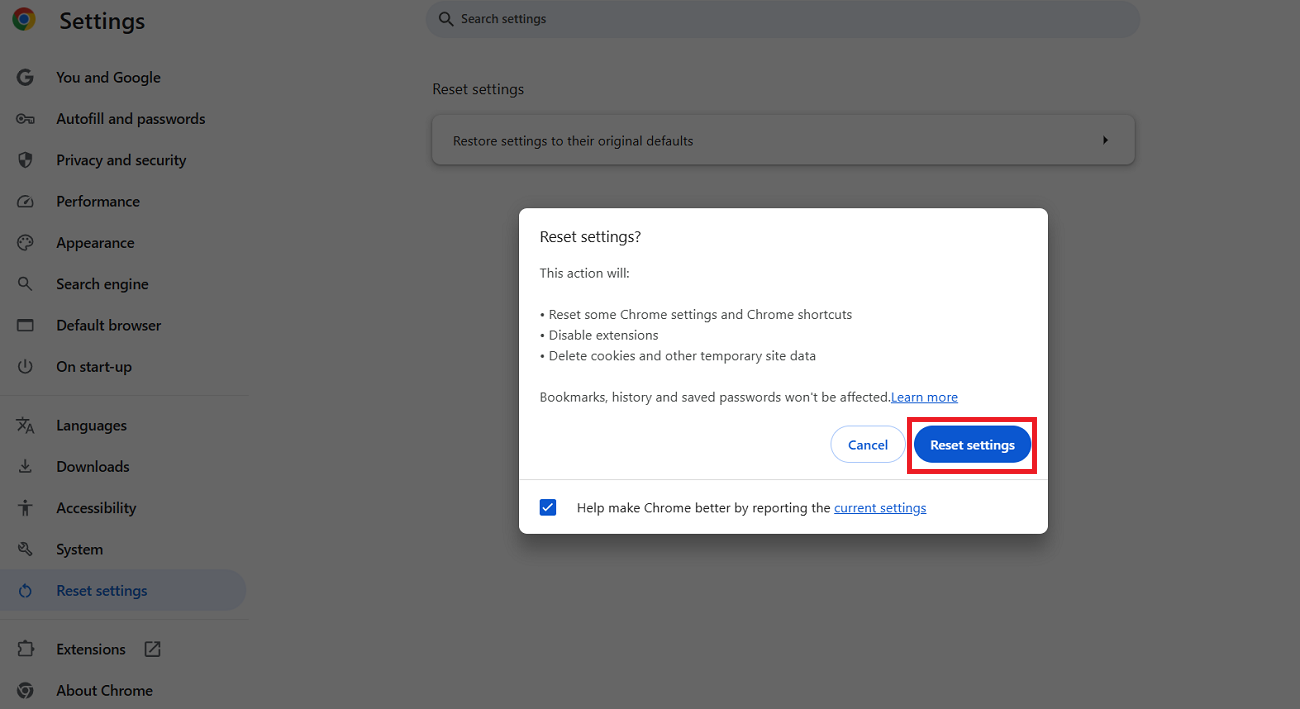Viewport: 1300px width, 709px height.
Task: Click the speedometer icon for Performance
Action: [25, 201]
